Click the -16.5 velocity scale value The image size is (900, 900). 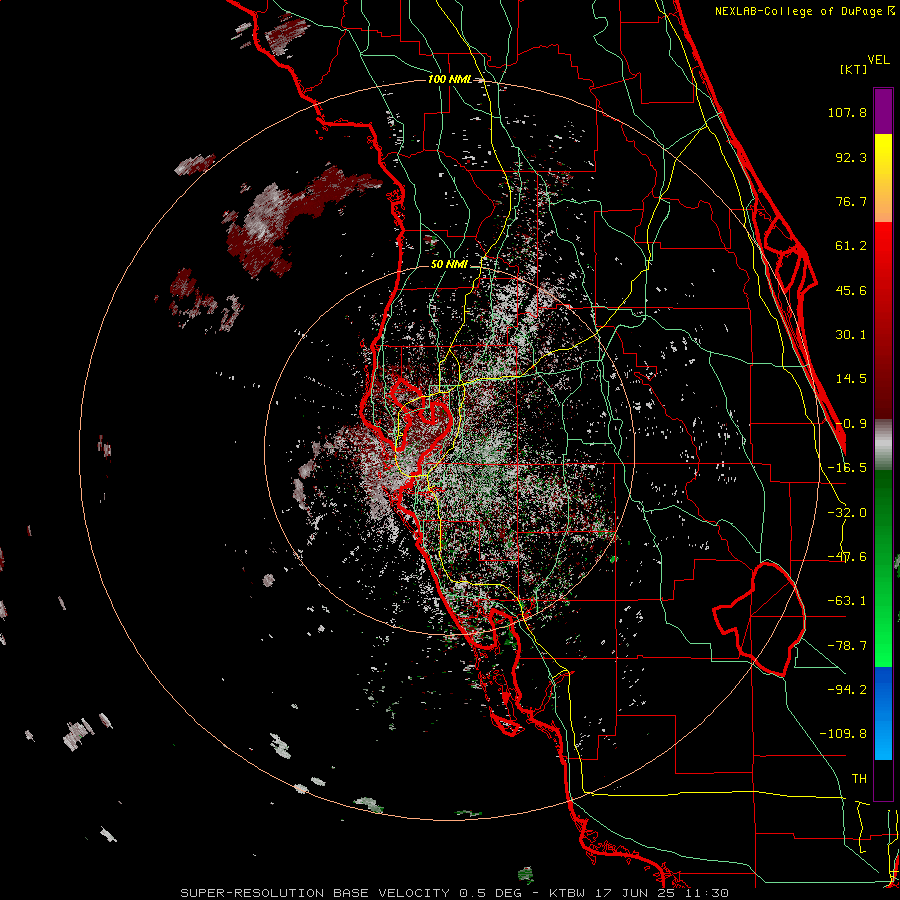(x=847, y=468)
